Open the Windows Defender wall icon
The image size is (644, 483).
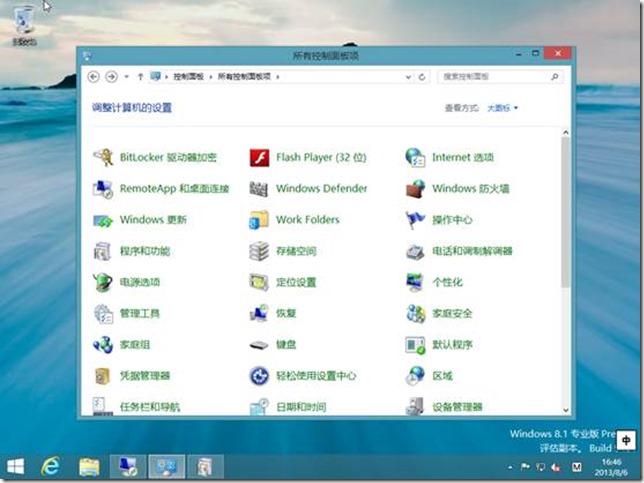(259, 189)
